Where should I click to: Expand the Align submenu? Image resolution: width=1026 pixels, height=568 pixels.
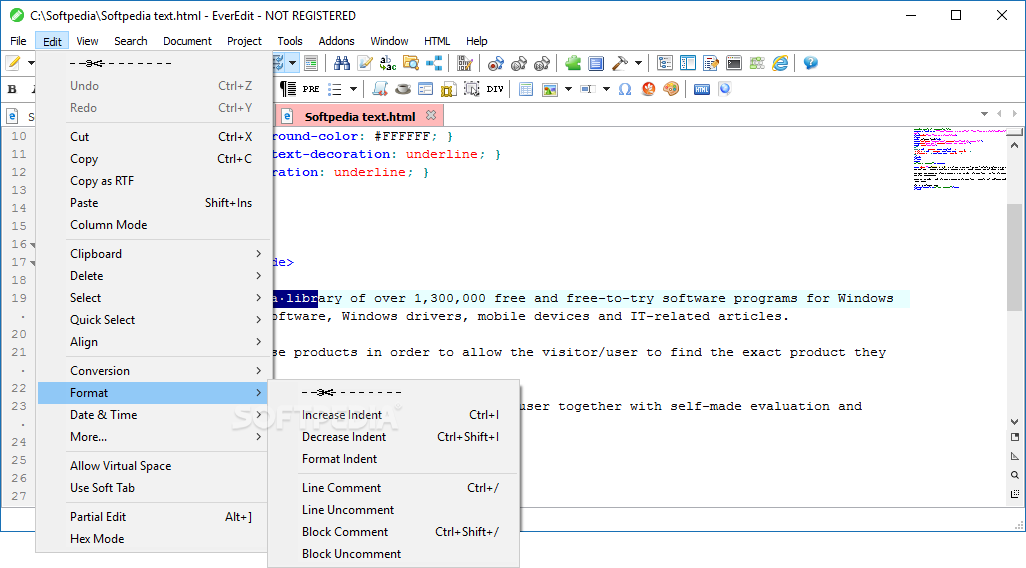coord(154,342)
